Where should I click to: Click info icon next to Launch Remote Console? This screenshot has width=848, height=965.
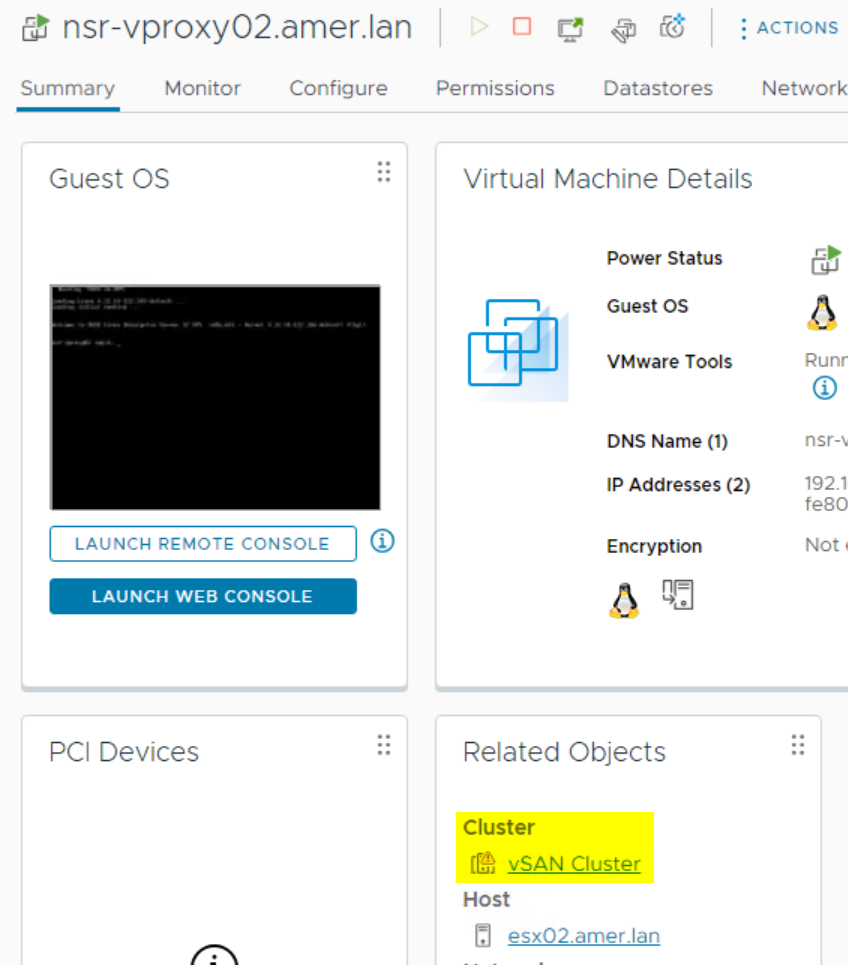click(x=382, y=541)
